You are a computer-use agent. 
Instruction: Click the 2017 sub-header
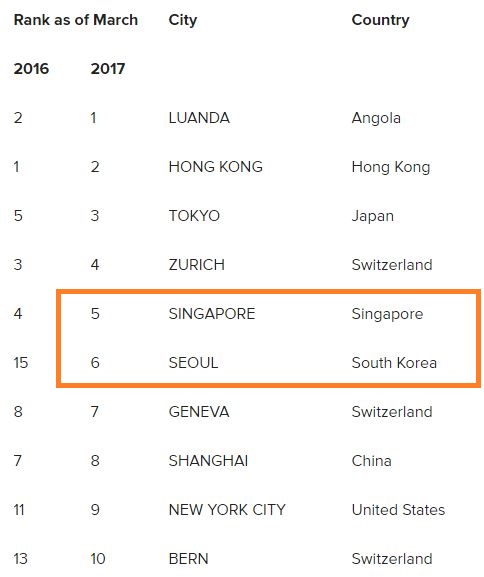click(x=108, y=69)
